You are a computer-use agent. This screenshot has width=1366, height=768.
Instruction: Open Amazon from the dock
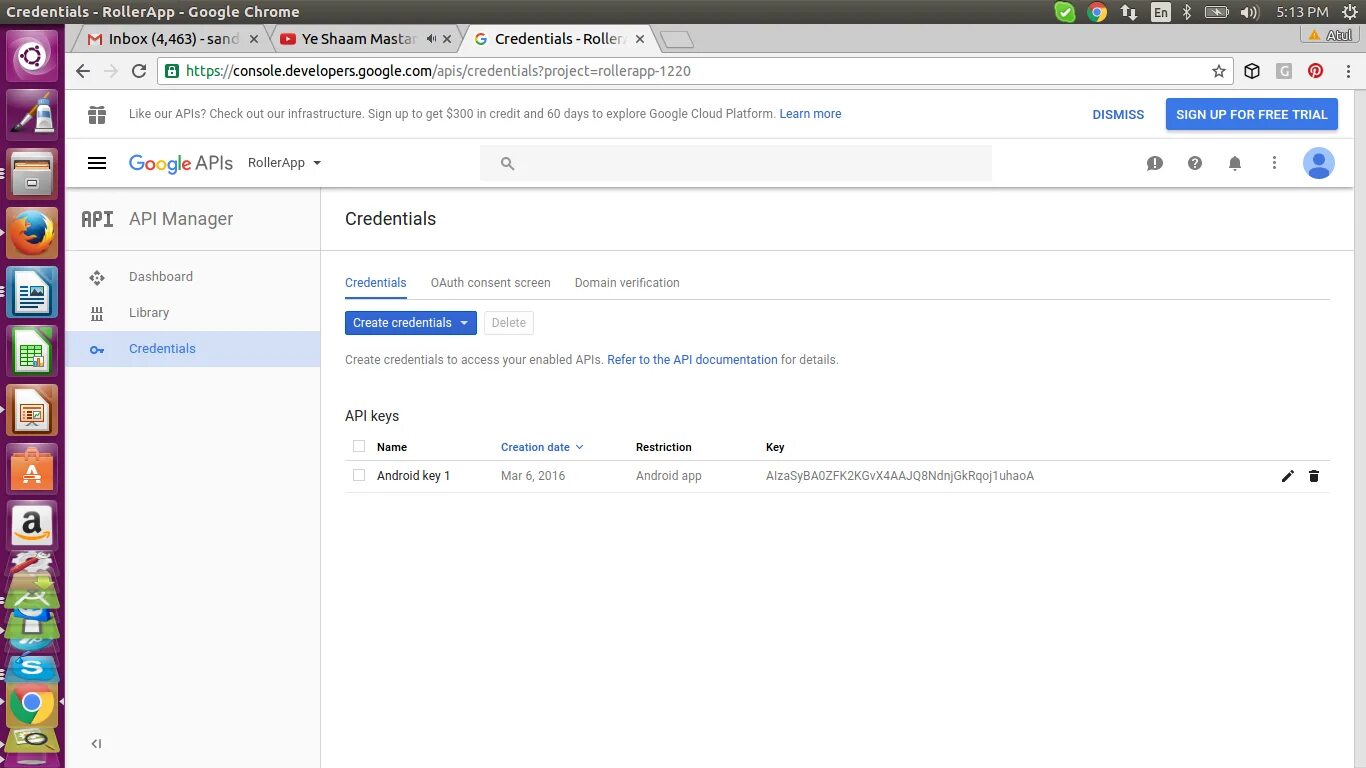point(32,524)
